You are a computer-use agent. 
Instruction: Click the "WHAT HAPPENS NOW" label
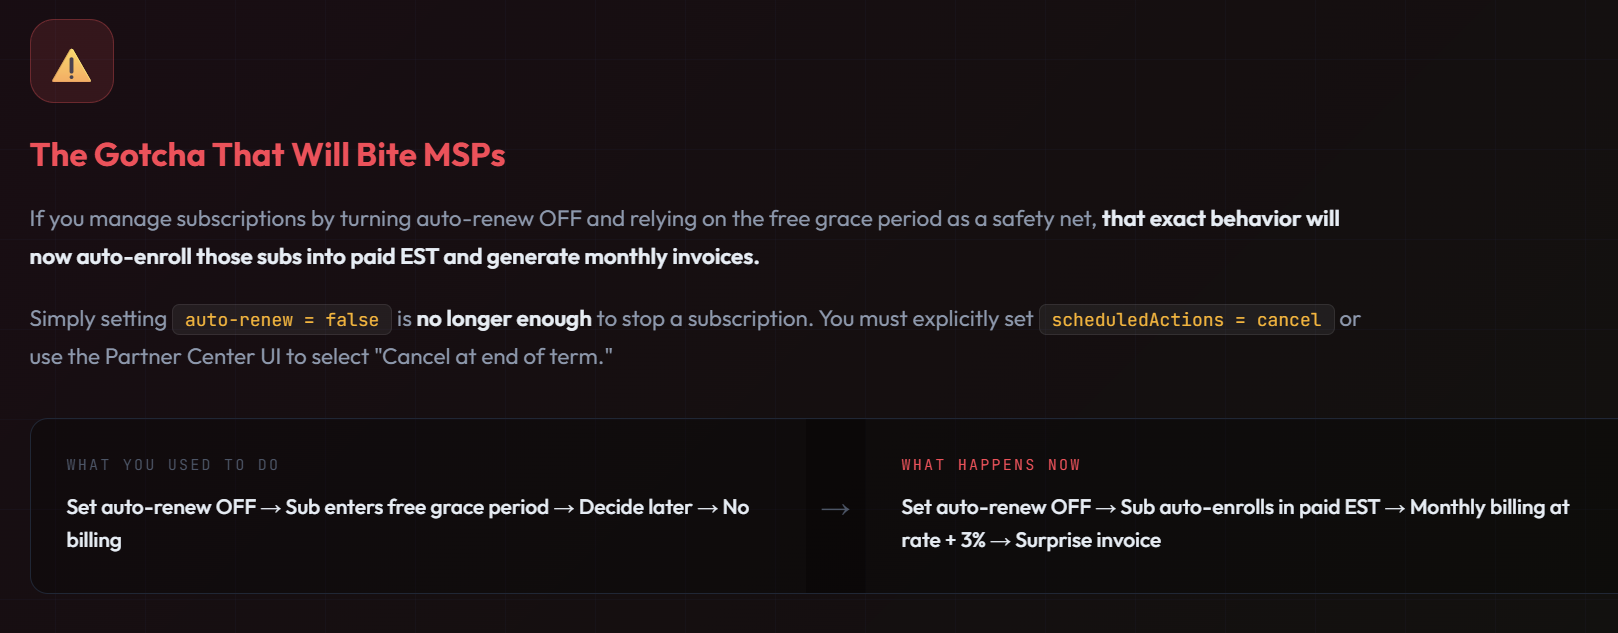pos(990,465)
